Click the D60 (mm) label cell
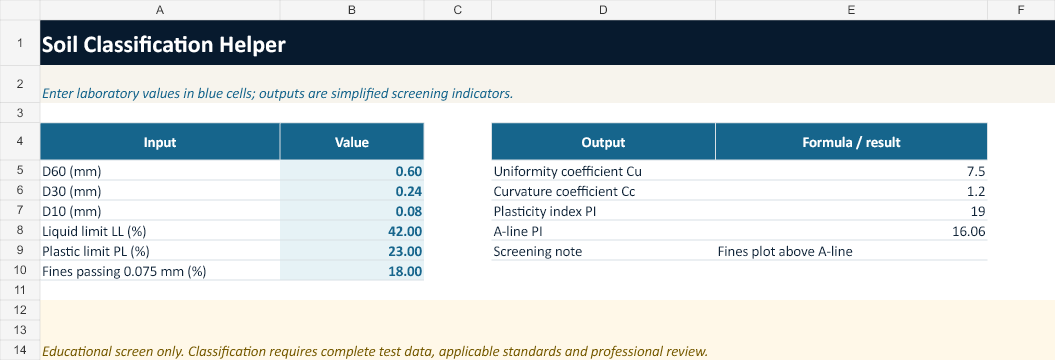Screen dimensions: 1055x360 (x=160, y=171)
